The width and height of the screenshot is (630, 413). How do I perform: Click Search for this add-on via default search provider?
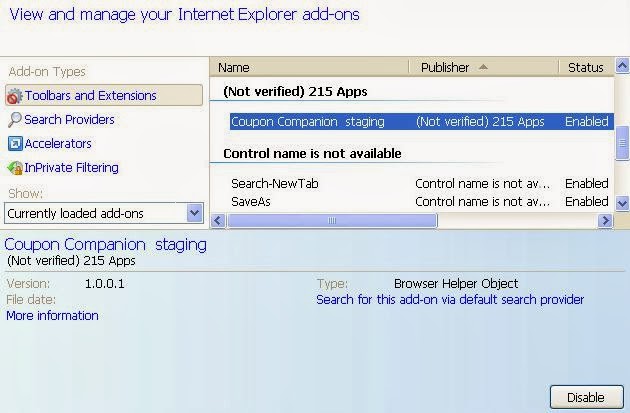(x=450, y=300)
